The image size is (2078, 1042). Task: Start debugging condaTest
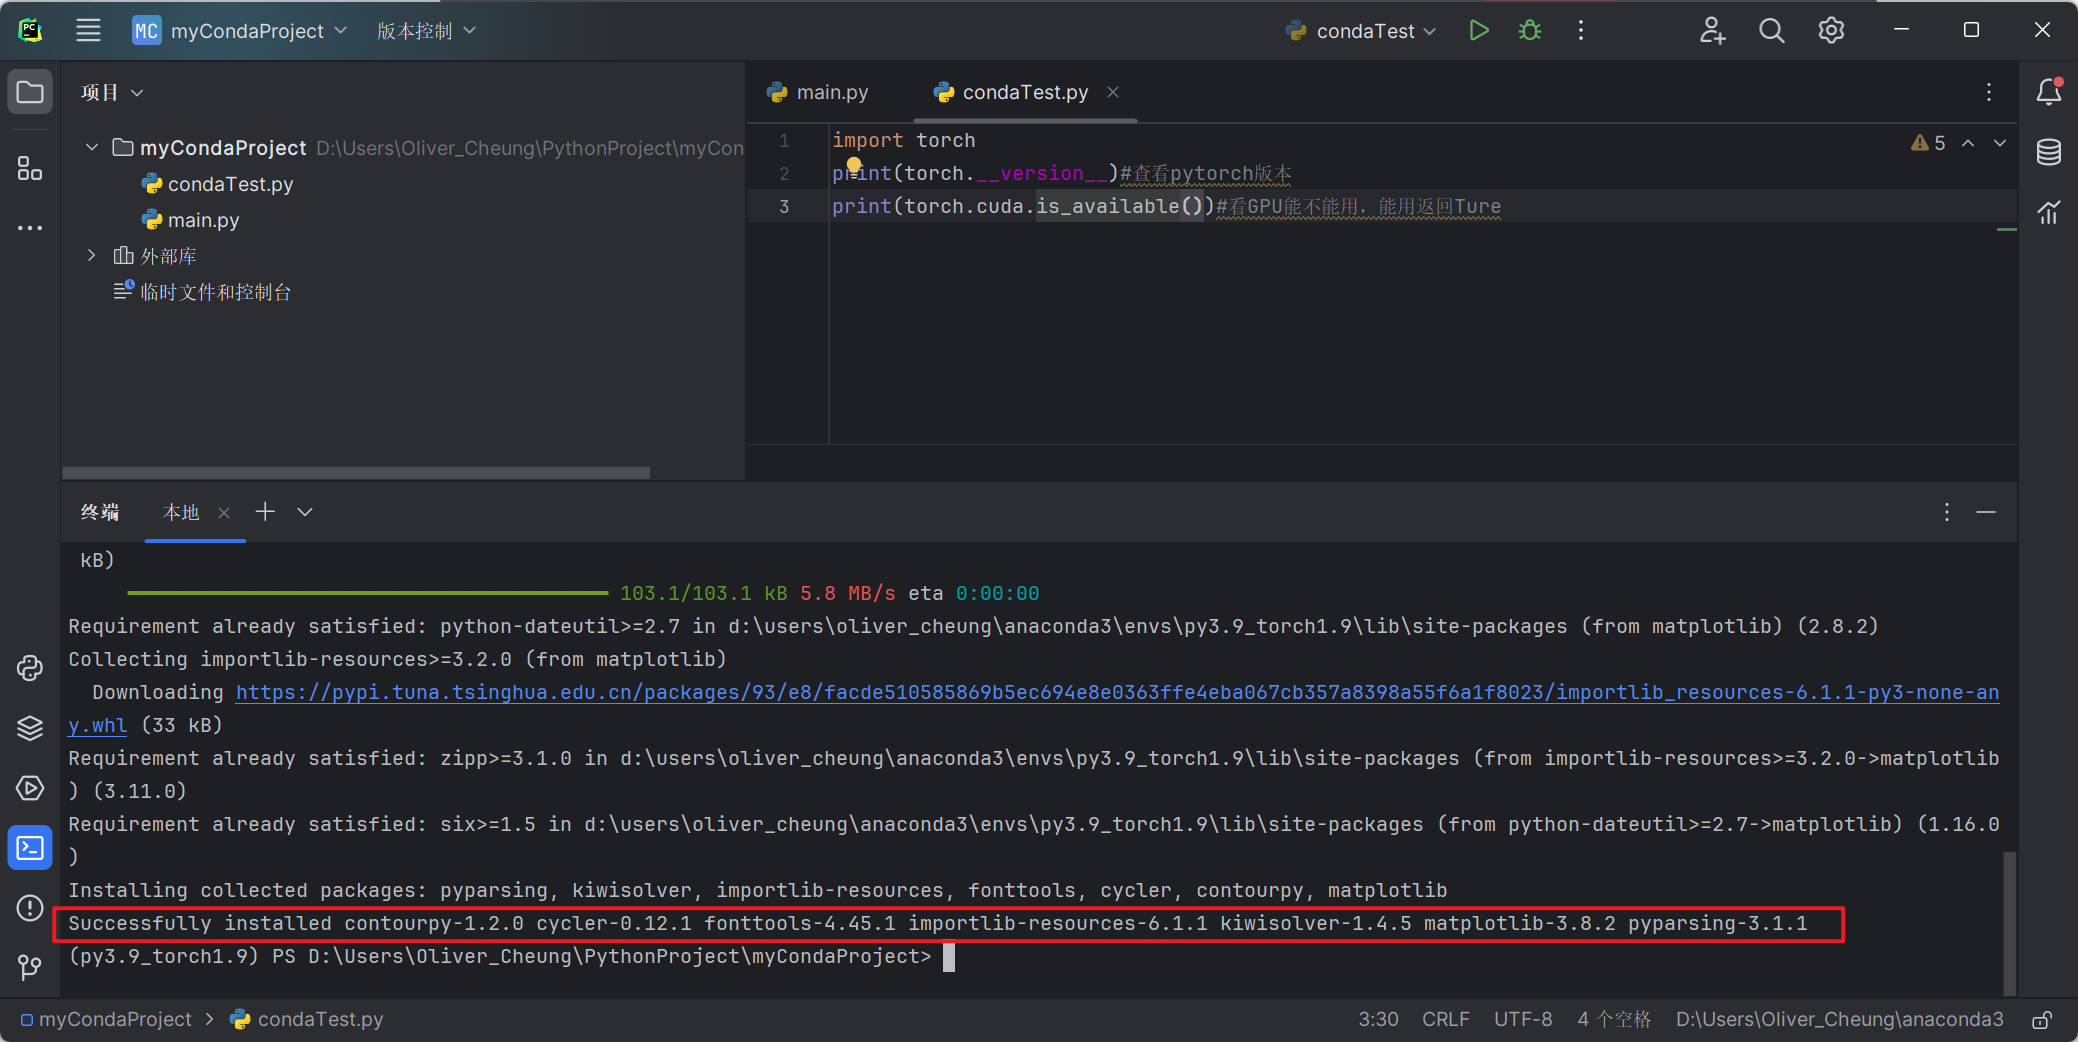(x=1530, y=31)
